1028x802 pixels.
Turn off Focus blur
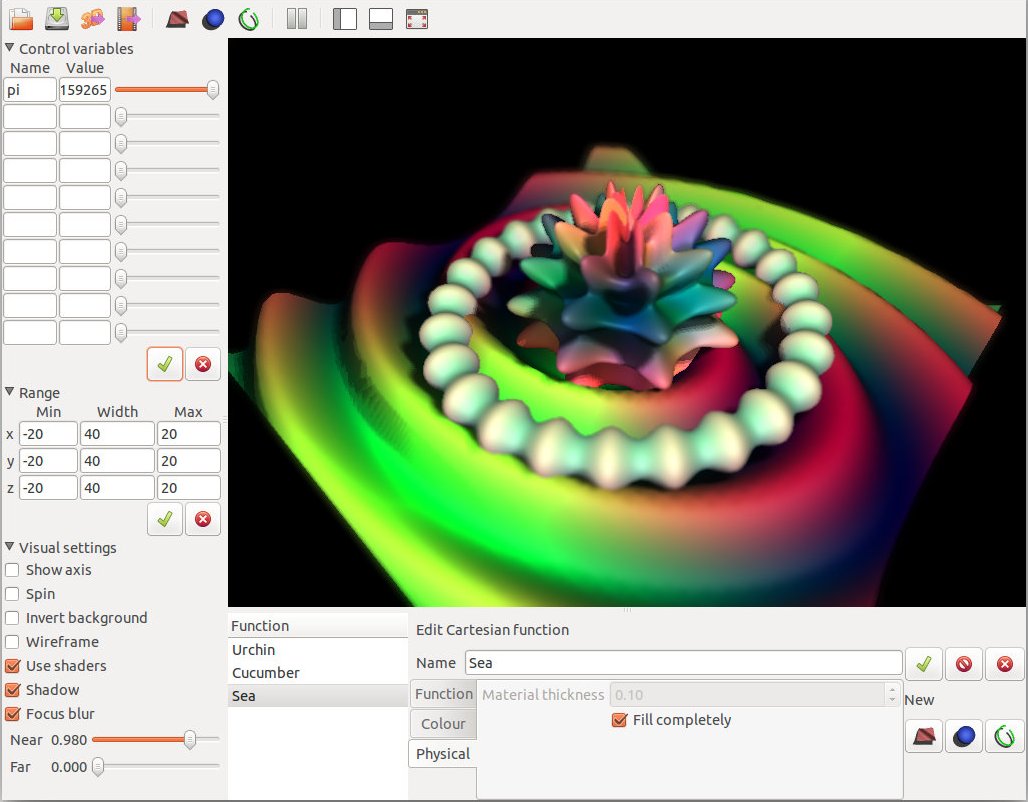click(x=12, y=713)
